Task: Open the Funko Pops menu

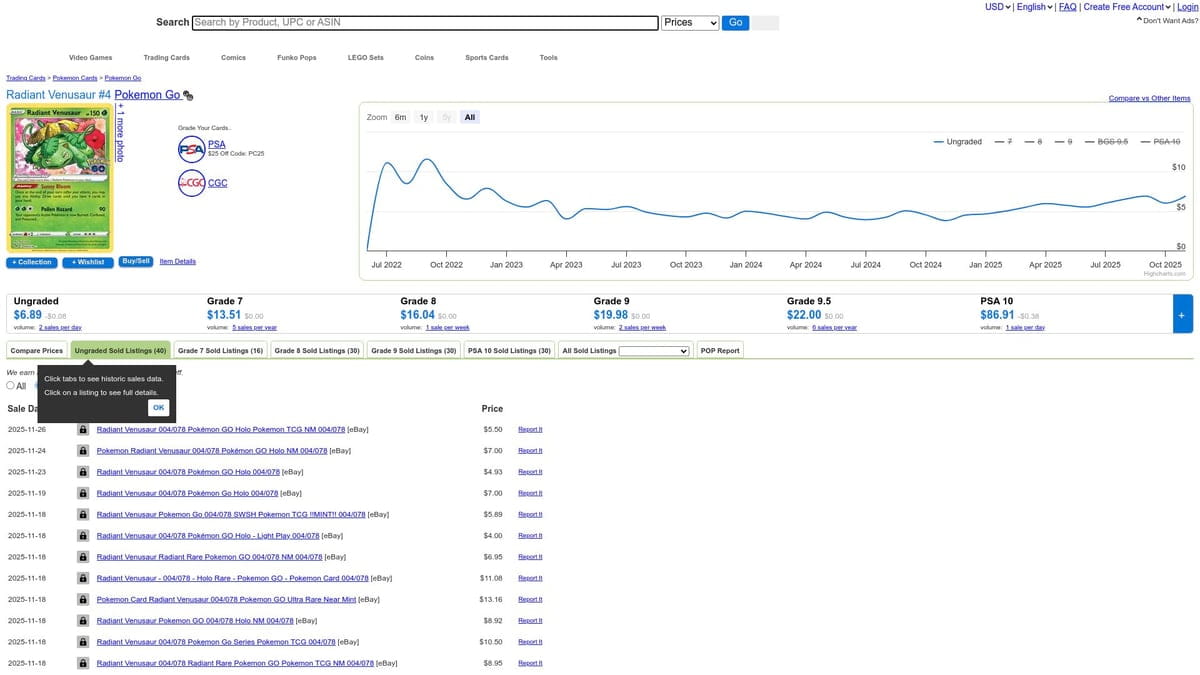Action: pyautogui.click(x=297, y=58)
